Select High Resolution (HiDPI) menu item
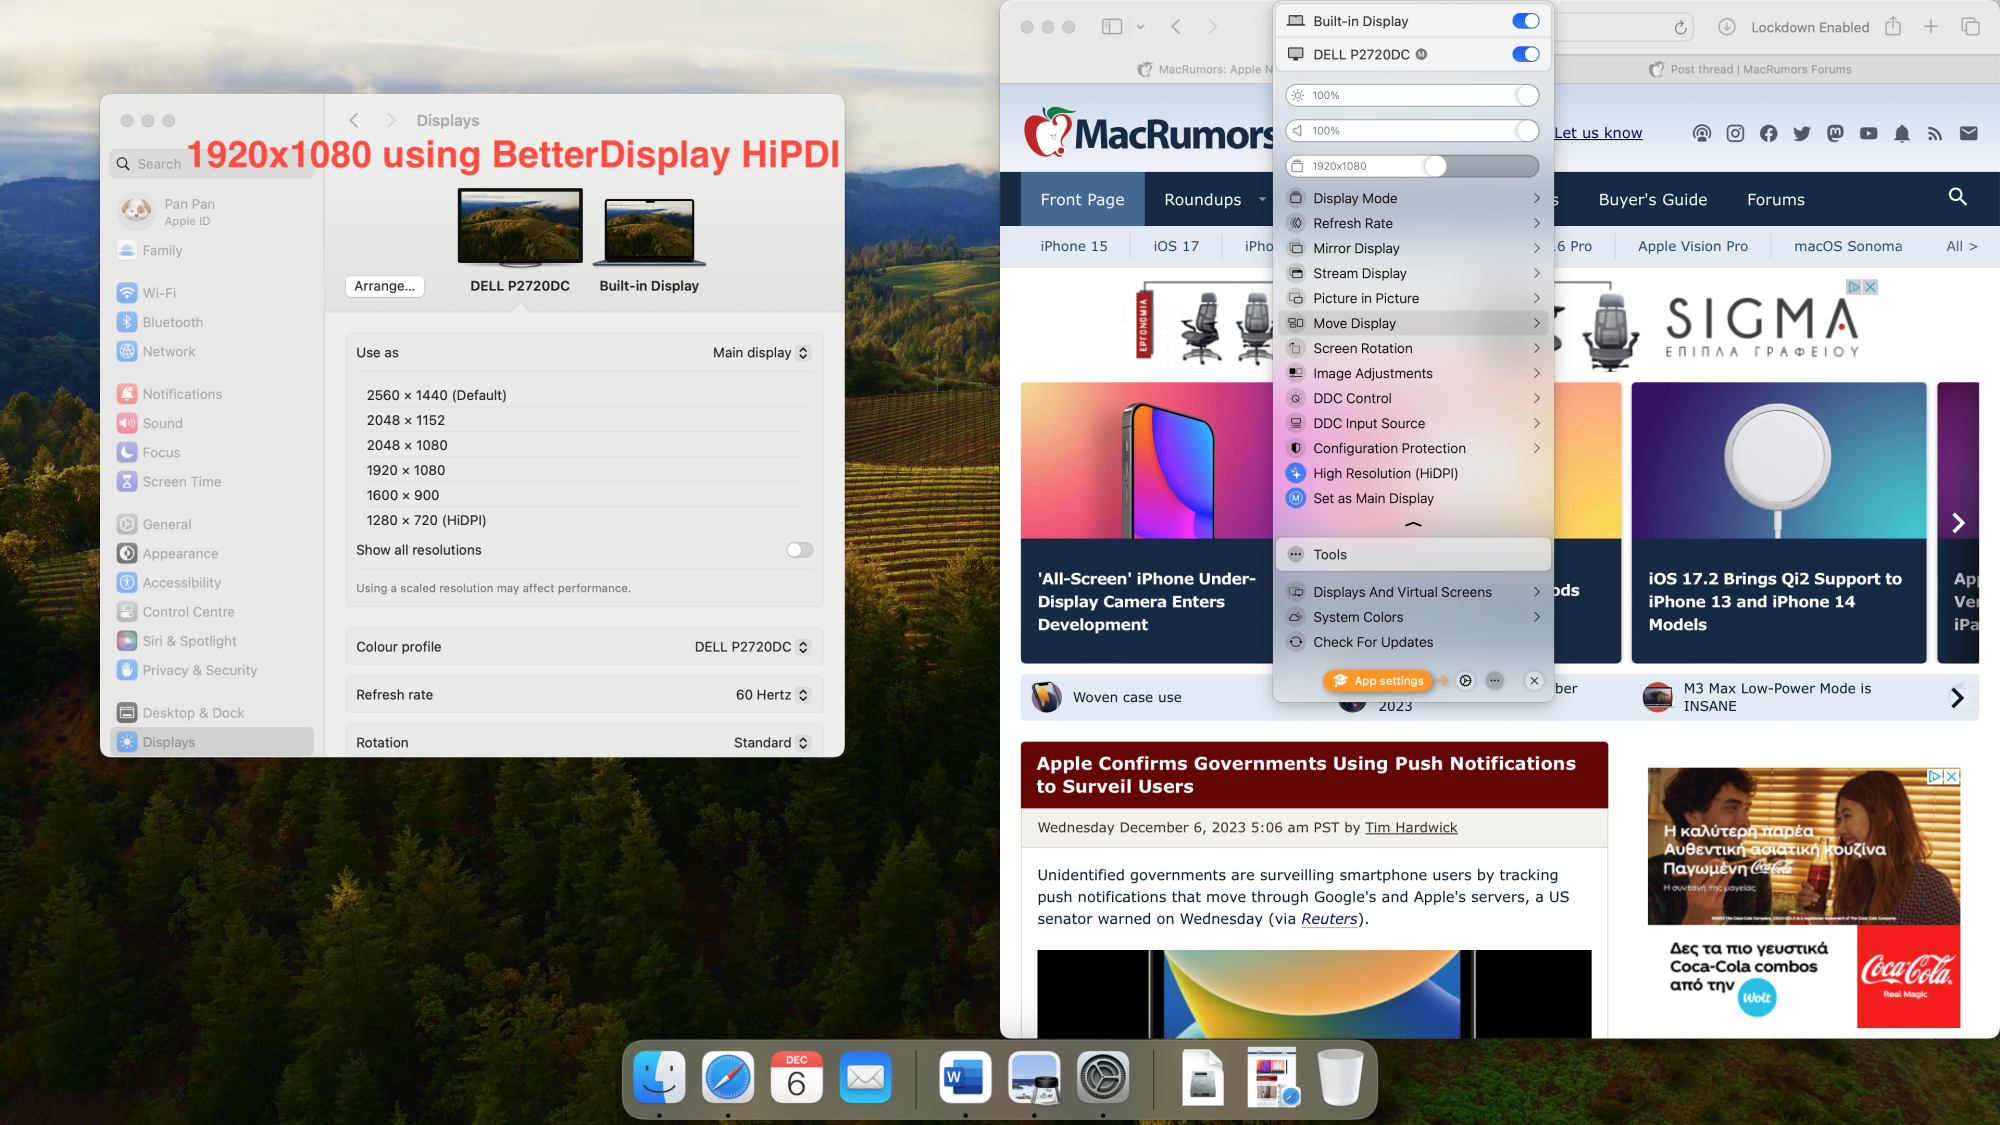Screen dimensions: 2000x1125 click(1385, 473)
